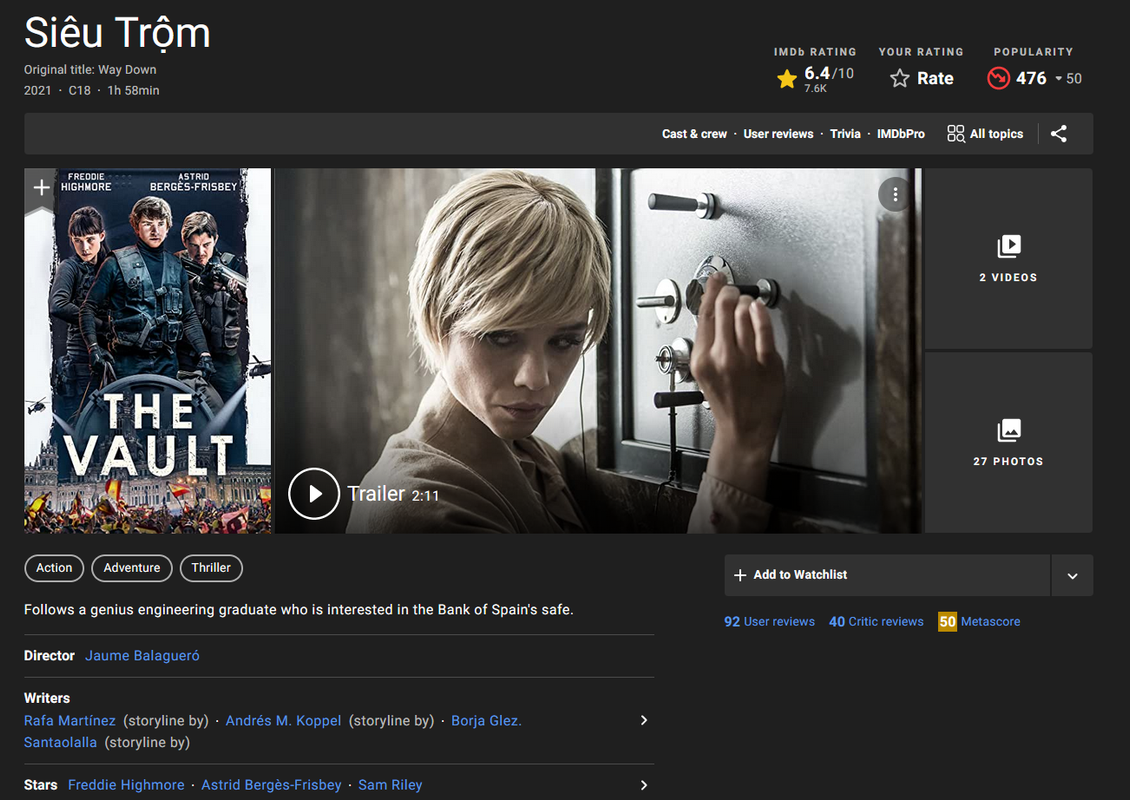Open Cast & crew page
This screenshot has width=1130, height=800.
(694, 133)
